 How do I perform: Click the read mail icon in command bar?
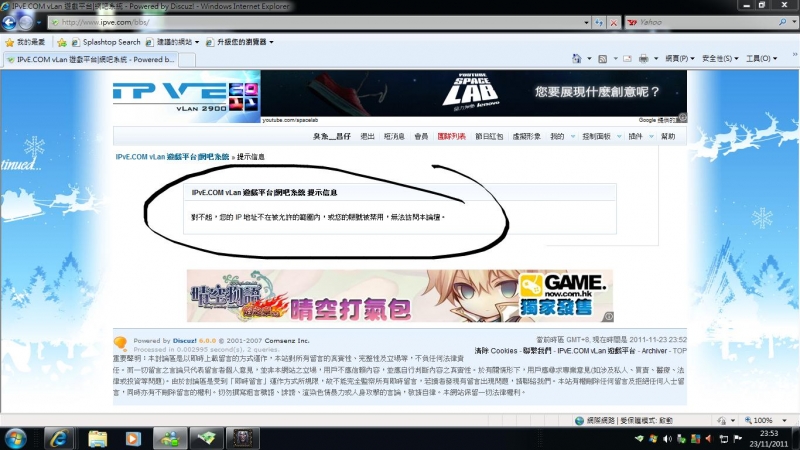coord(628,59)
